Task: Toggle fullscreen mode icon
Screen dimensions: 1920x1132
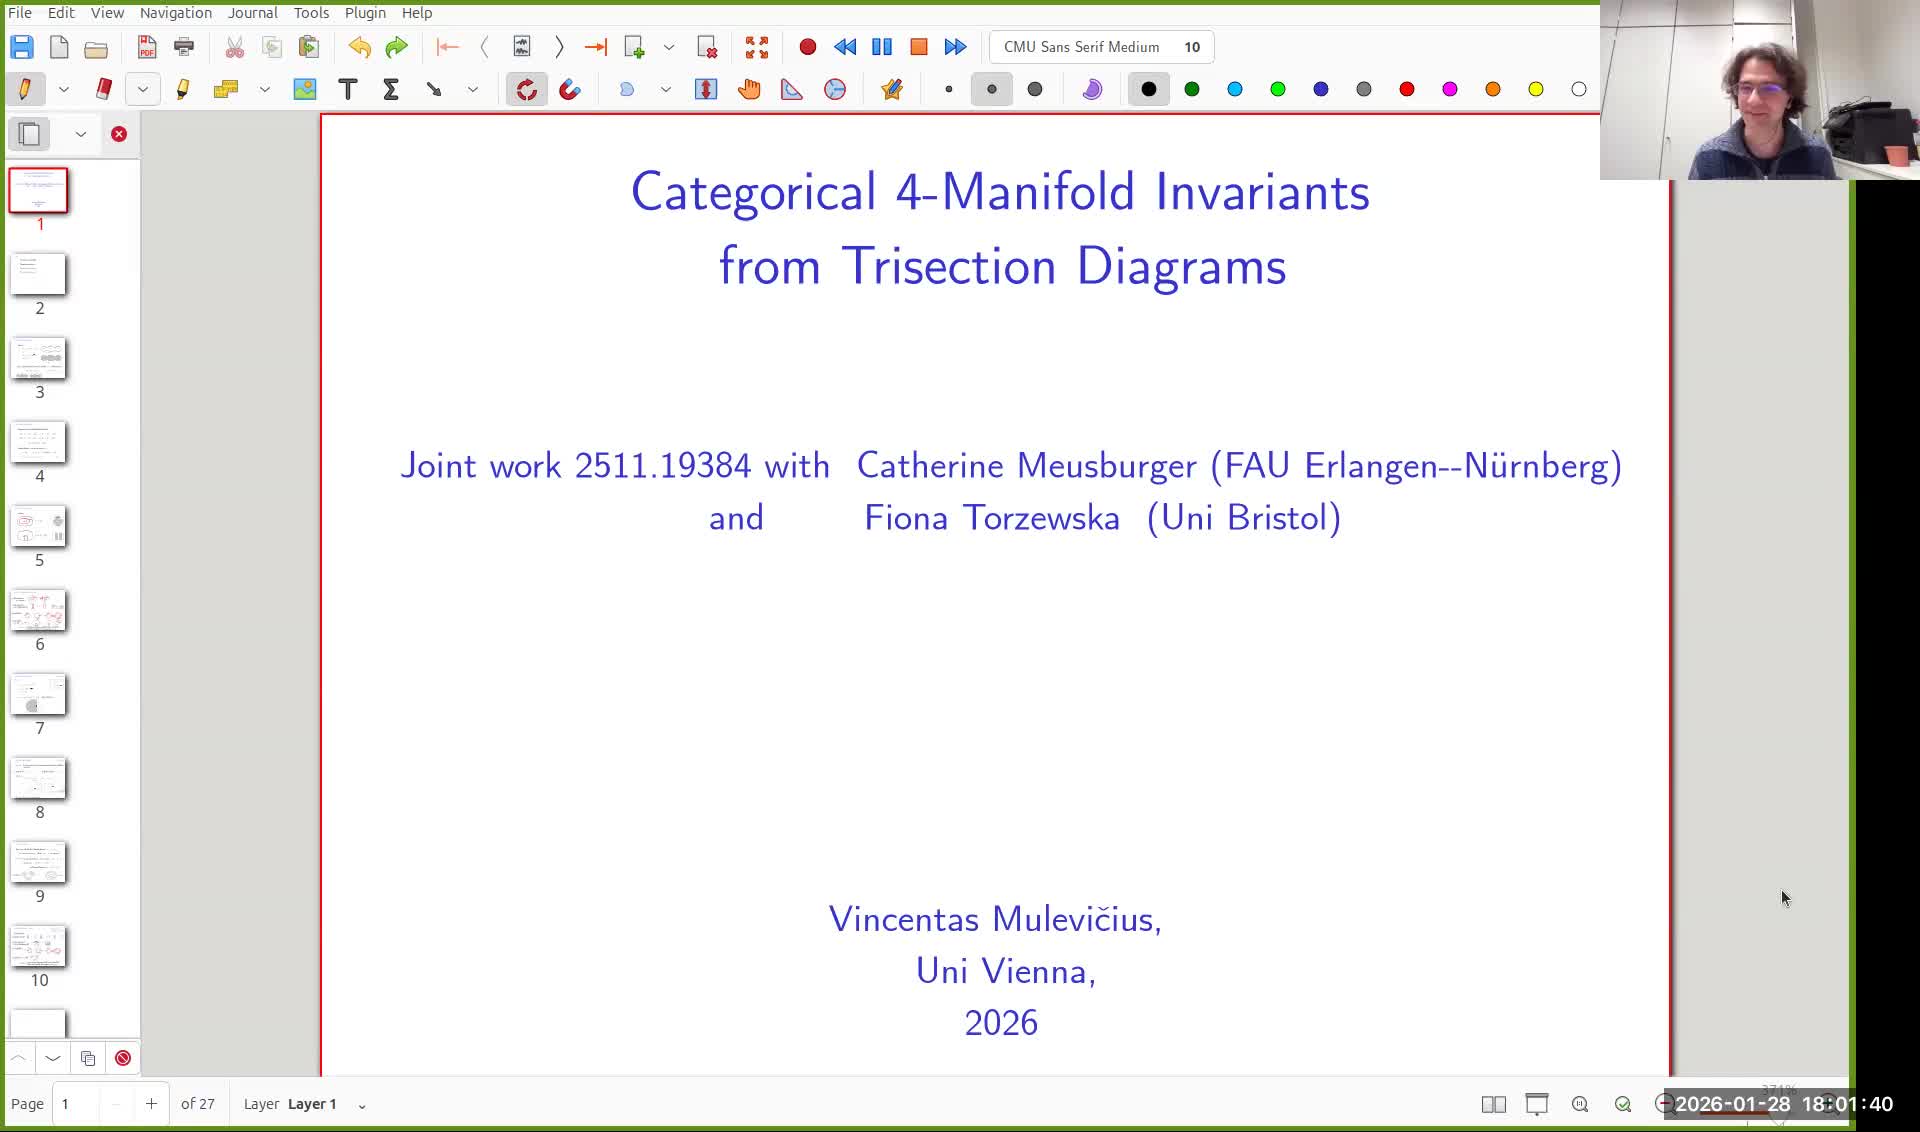Action: point(757,47)
